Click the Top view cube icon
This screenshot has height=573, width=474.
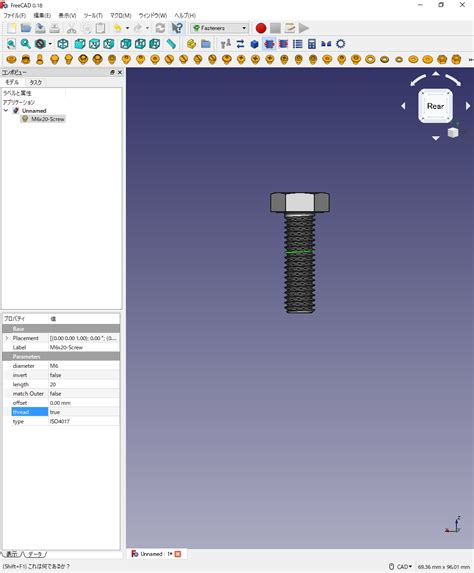[x=94, y=44]
